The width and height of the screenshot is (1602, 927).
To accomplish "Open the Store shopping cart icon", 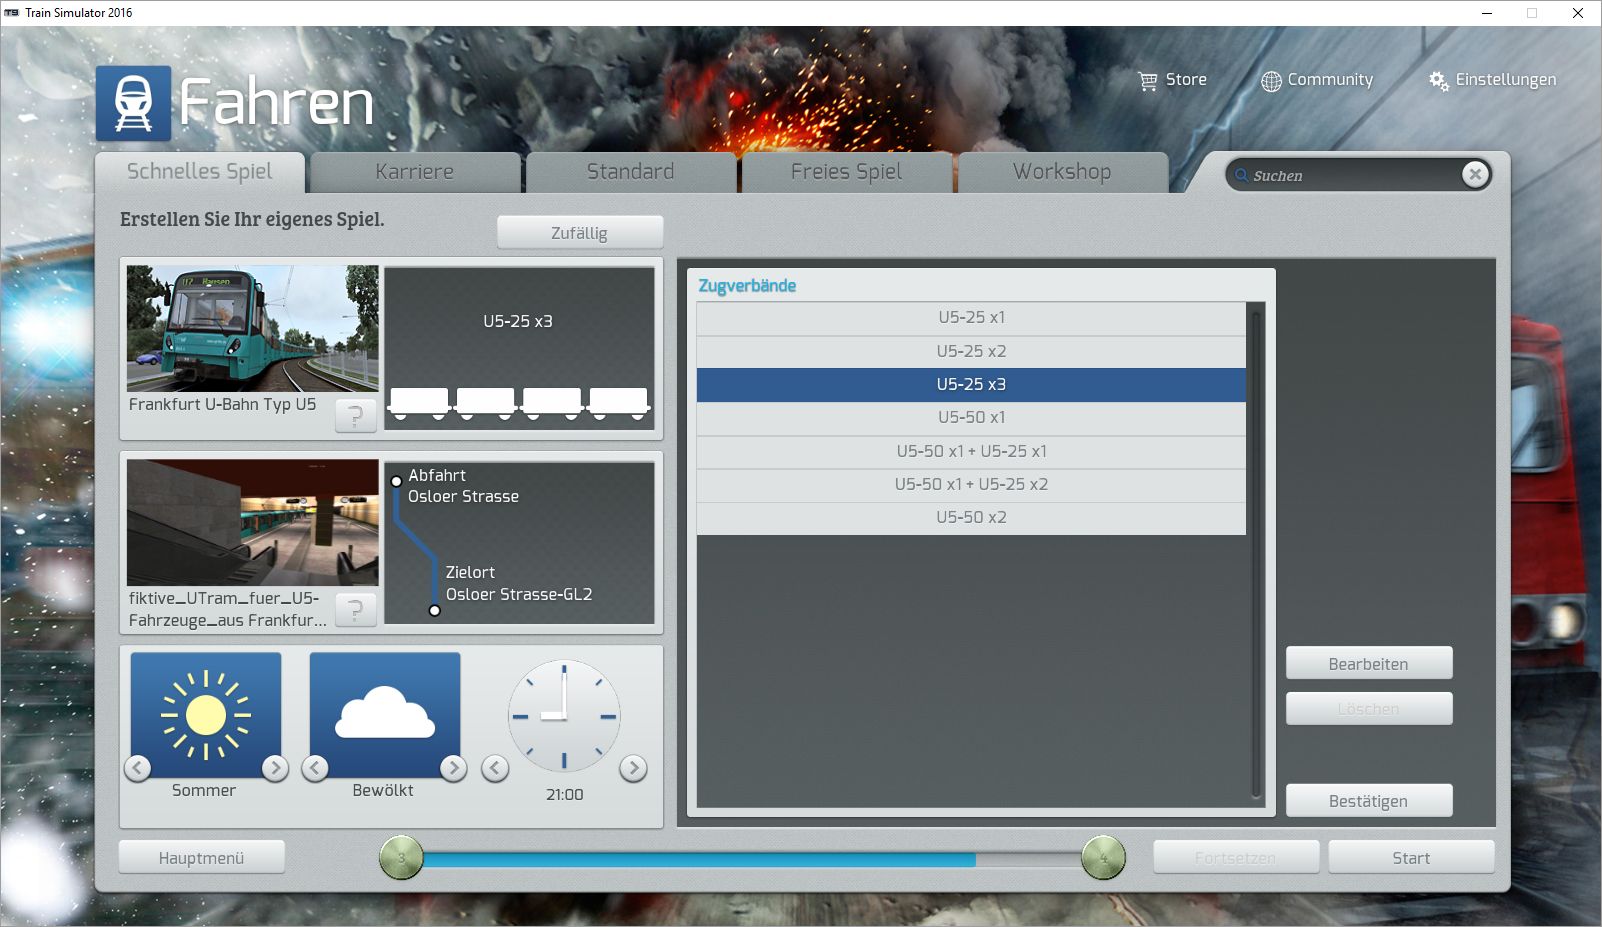I will pos(1148,81).
